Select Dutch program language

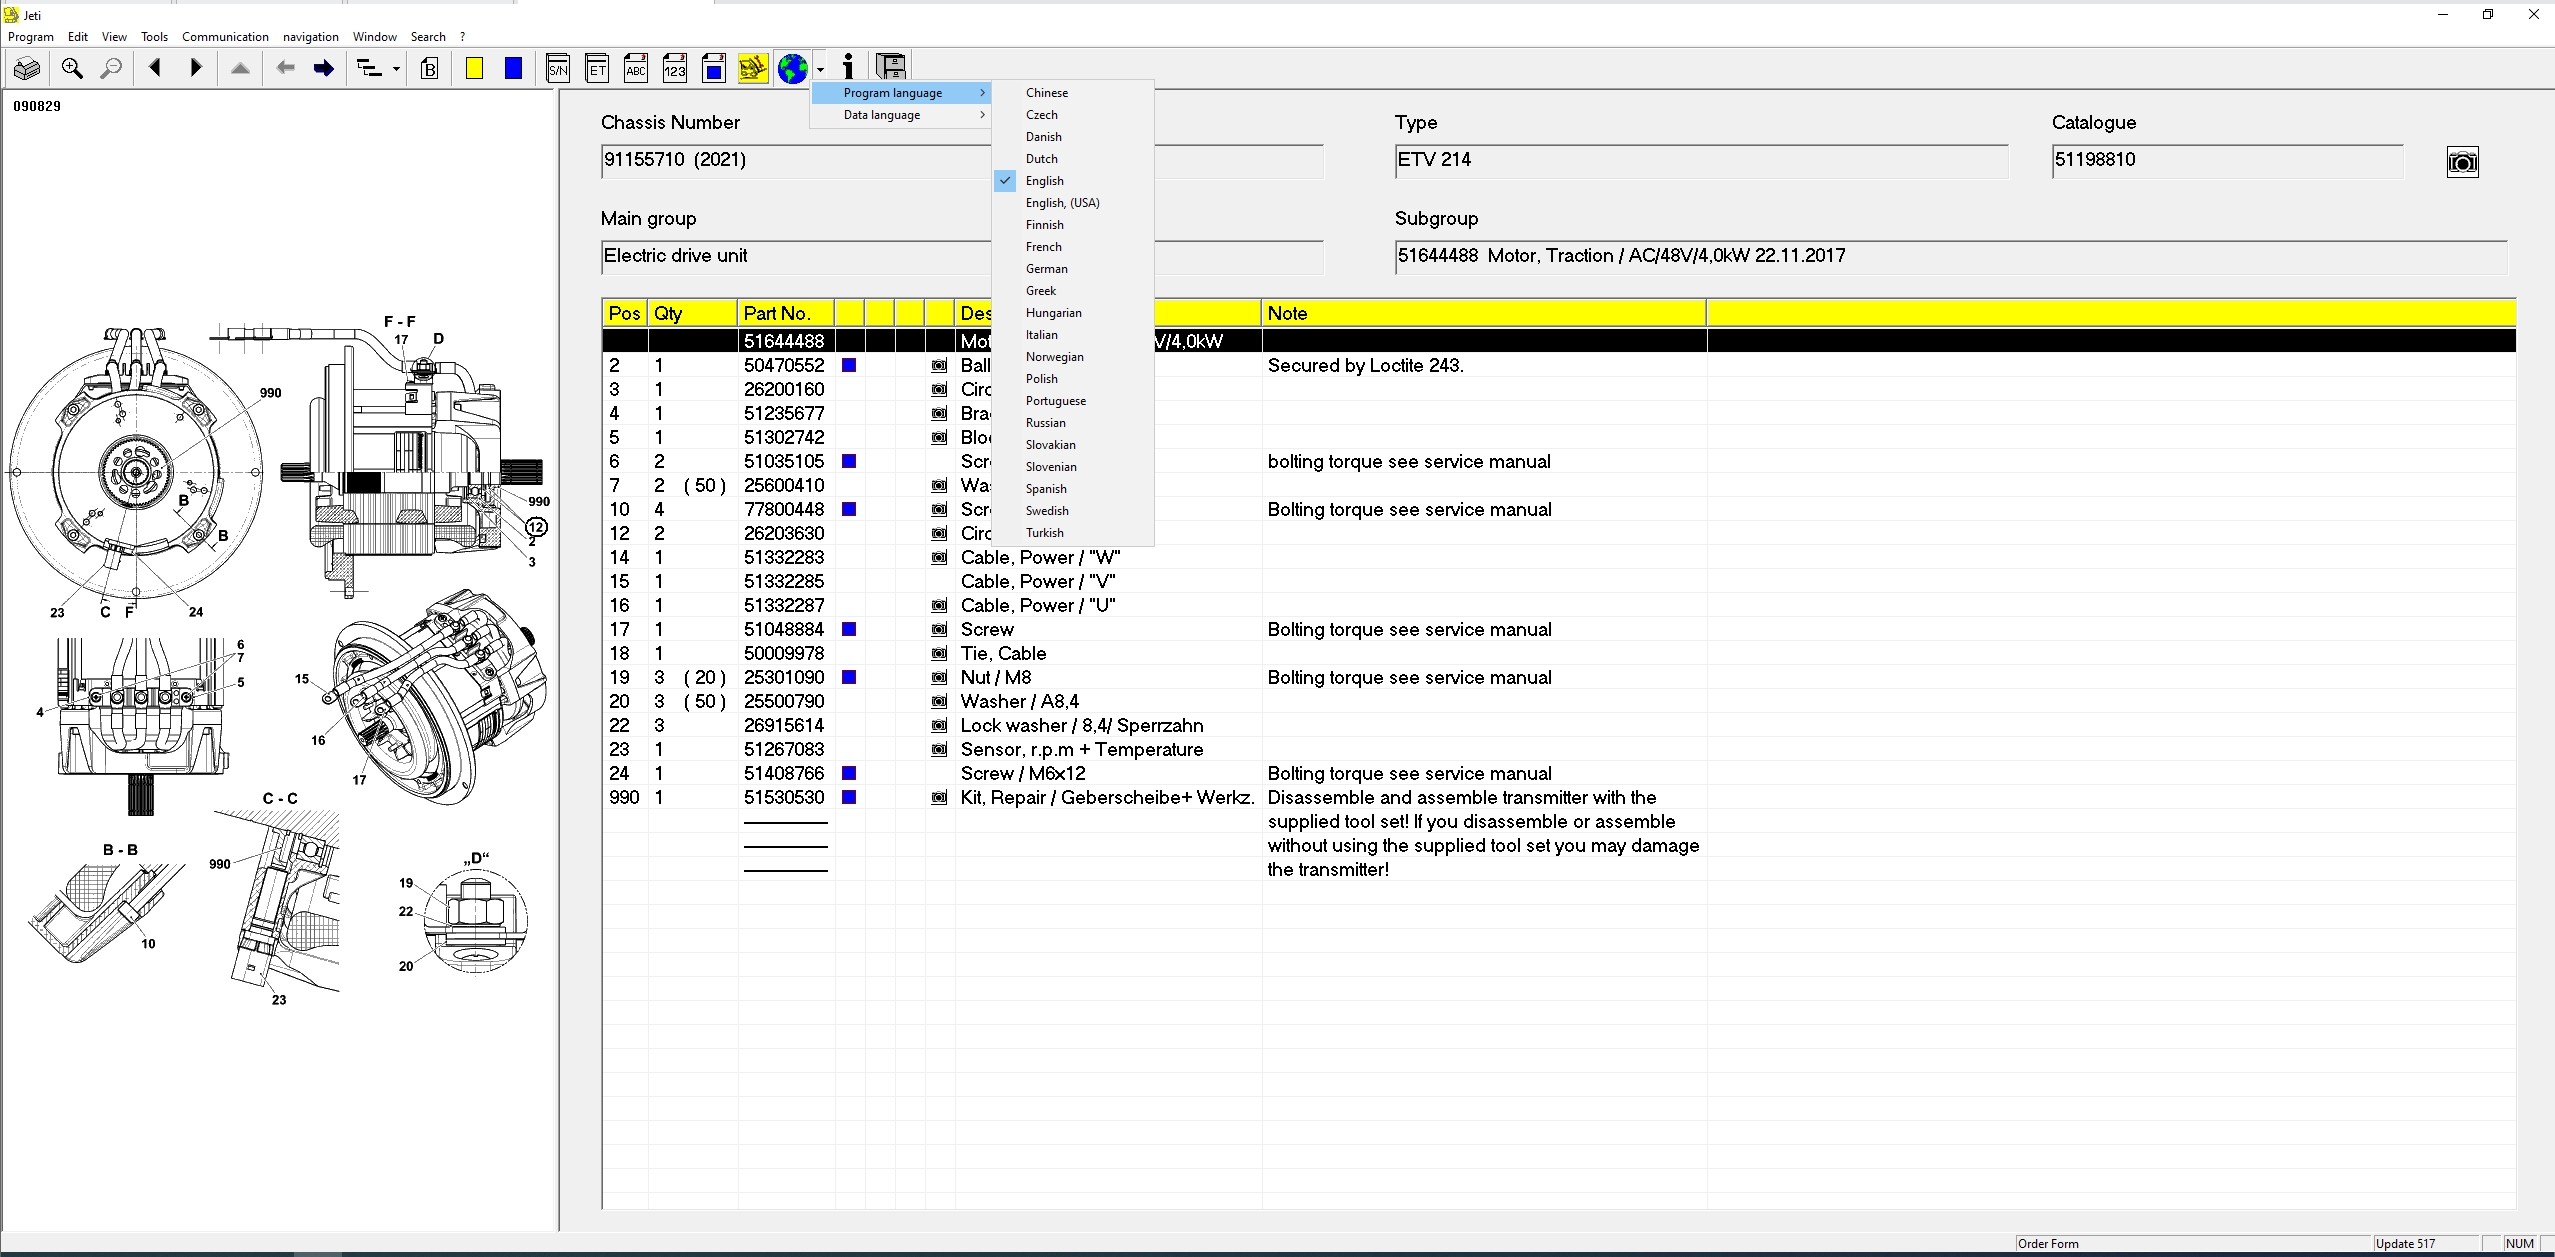1073,159
